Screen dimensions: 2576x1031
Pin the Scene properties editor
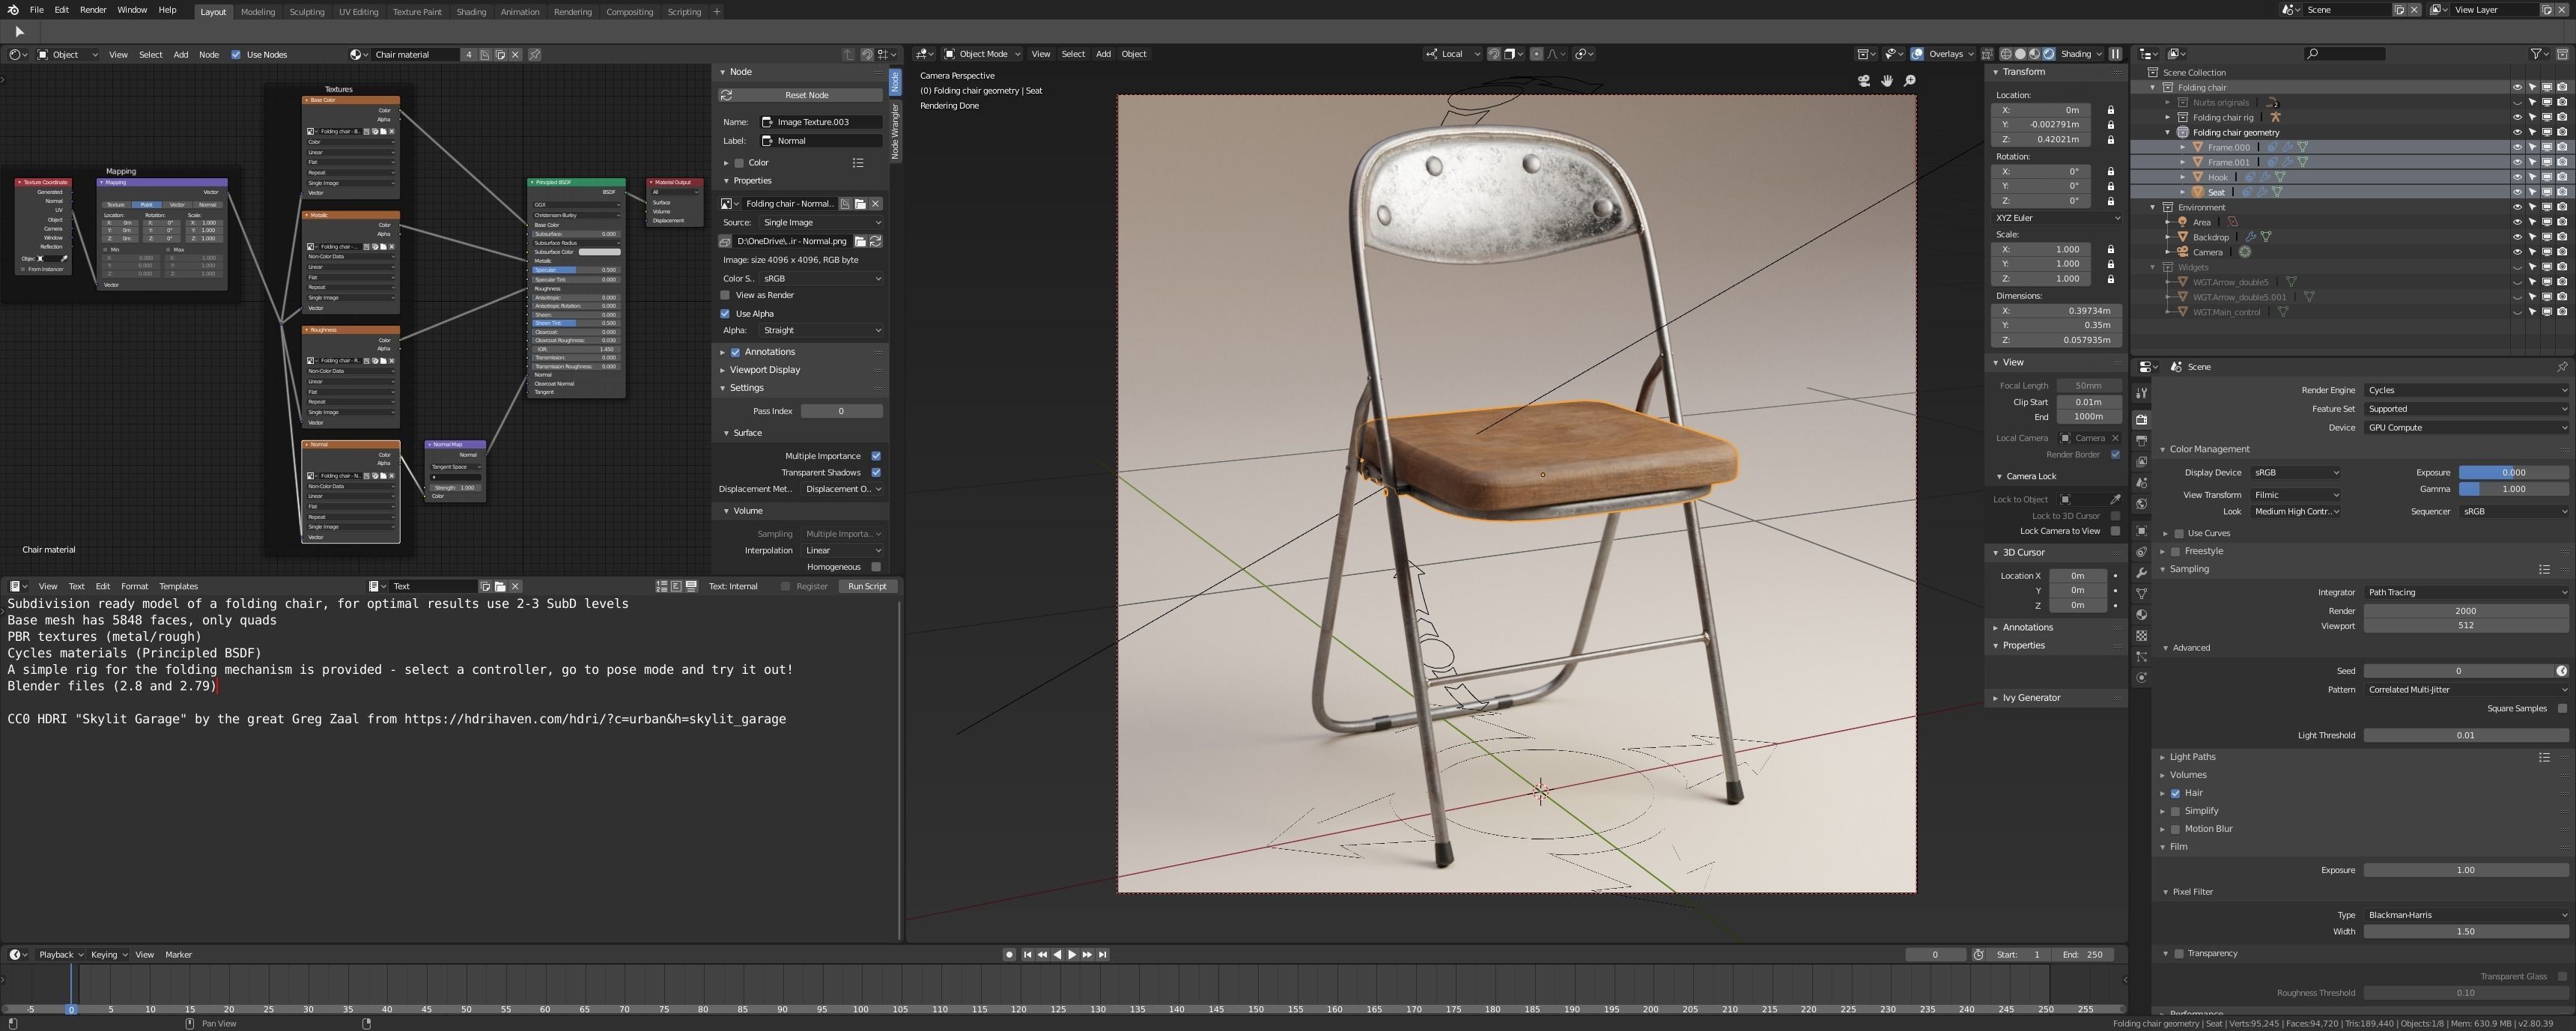pos(2562,367)
